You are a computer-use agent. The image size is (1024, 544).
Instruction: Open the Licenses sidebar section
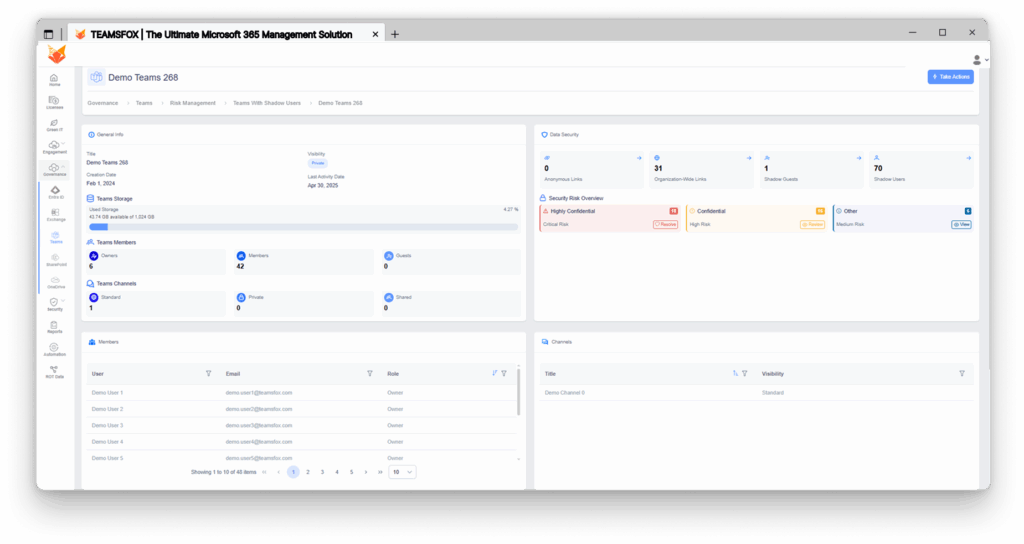(x=54, y=103)
